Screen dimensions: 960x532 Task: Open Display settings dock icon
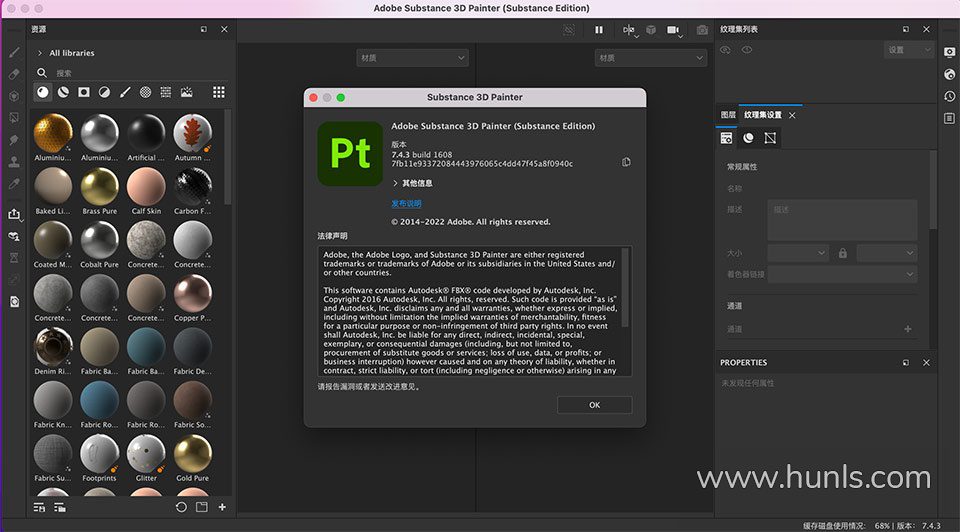point(950,52)
